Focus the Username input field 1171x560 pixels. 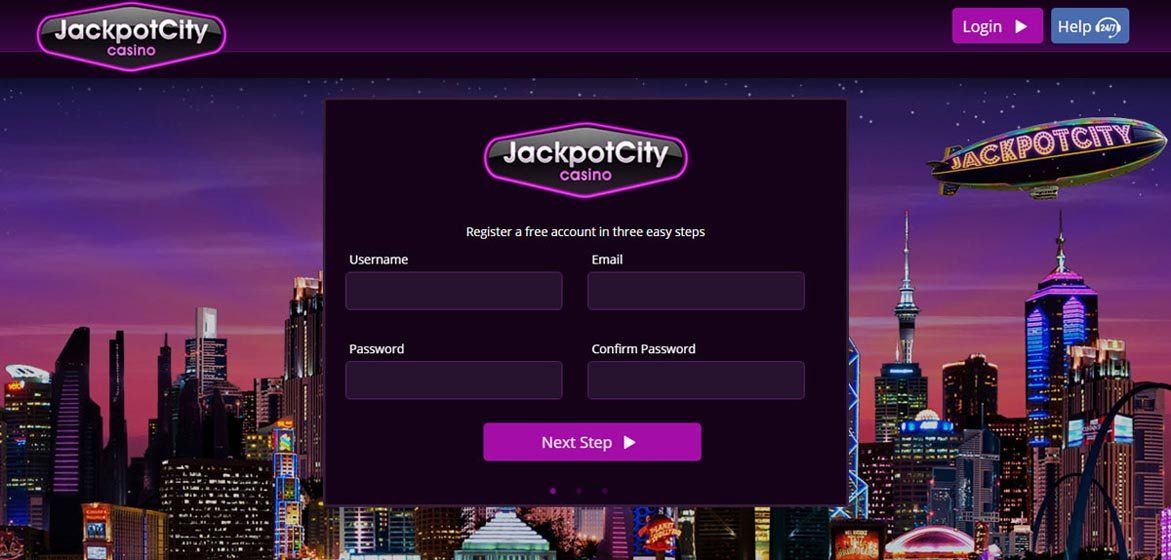pos(453,291)
